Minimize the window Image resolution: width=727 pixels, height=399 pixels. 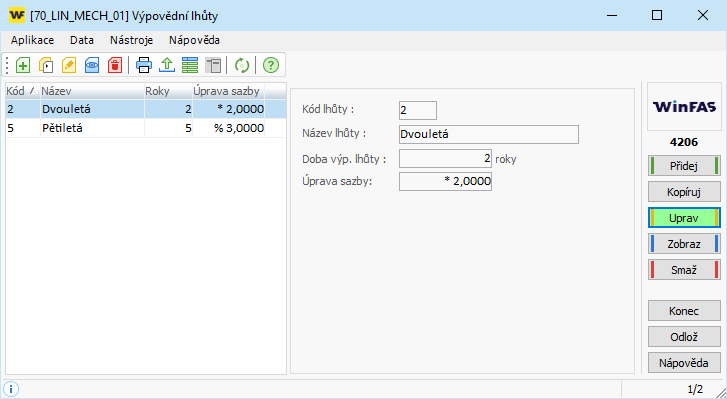coord(612,15)
